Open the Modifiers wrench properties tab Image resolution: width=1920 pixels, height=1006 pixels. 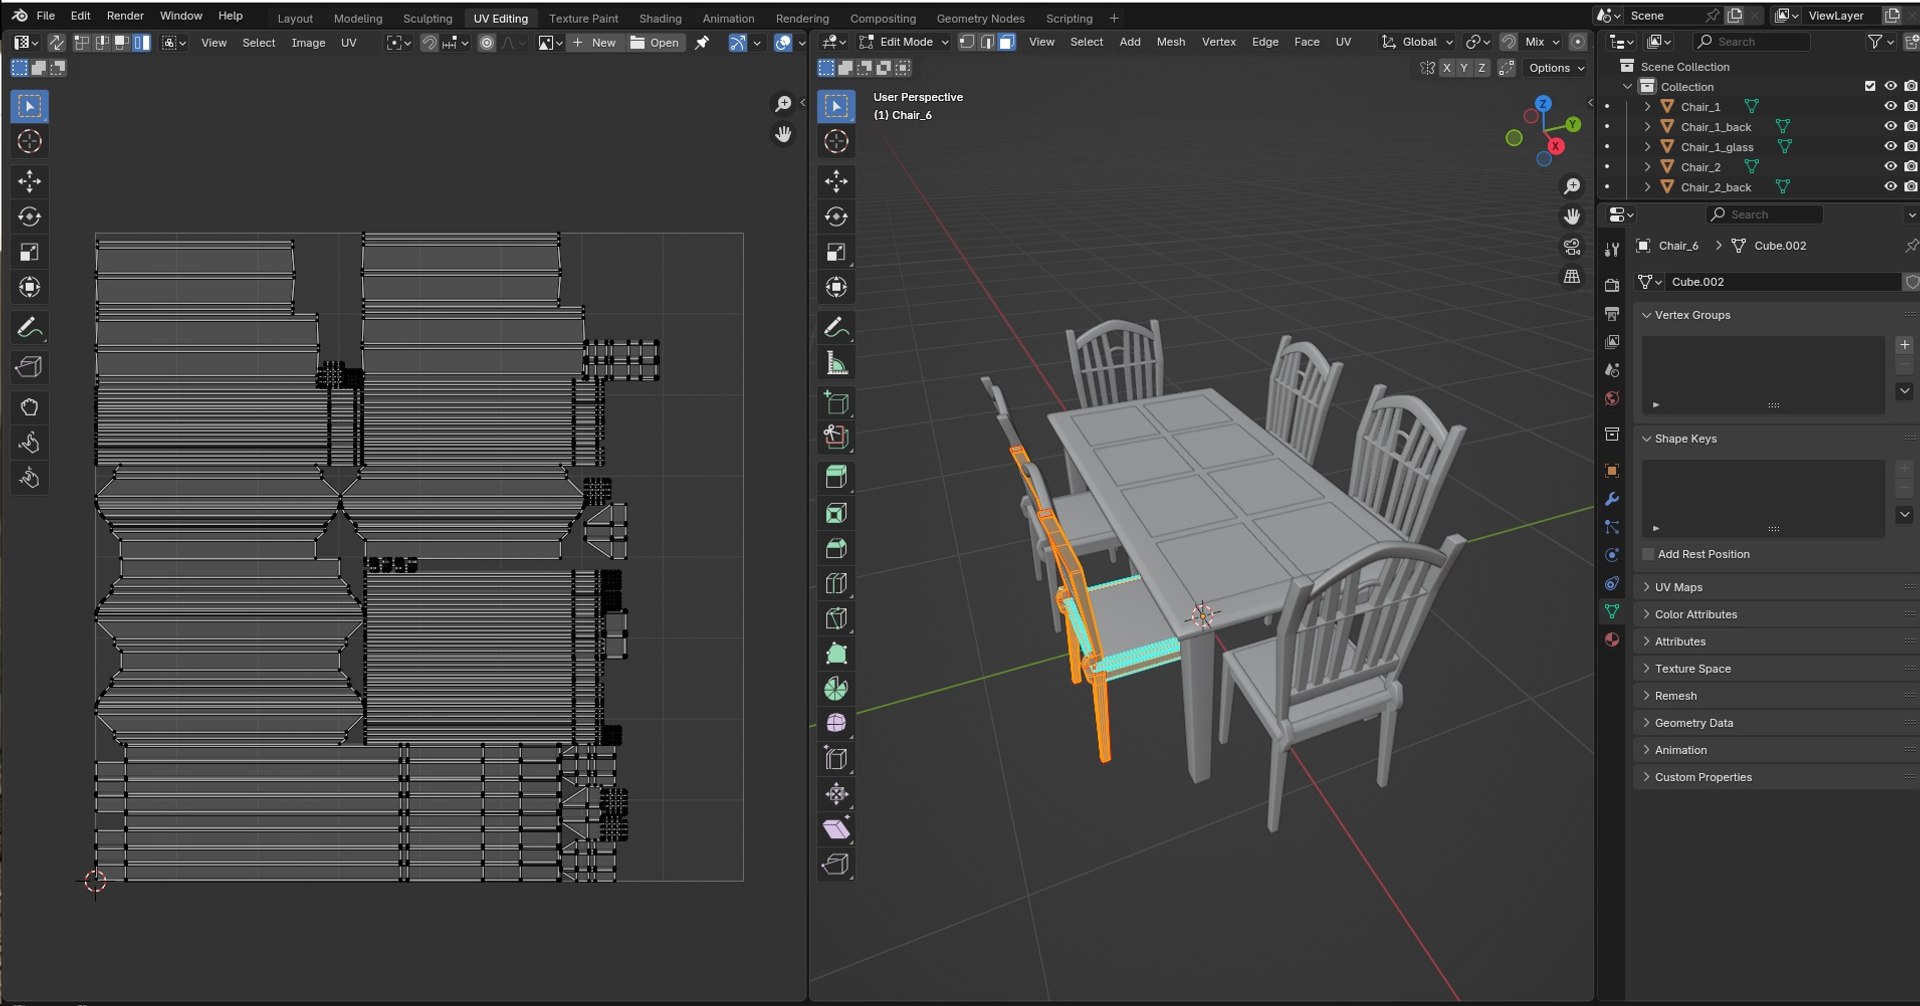pyautogui.click(x=1612, y=499)
